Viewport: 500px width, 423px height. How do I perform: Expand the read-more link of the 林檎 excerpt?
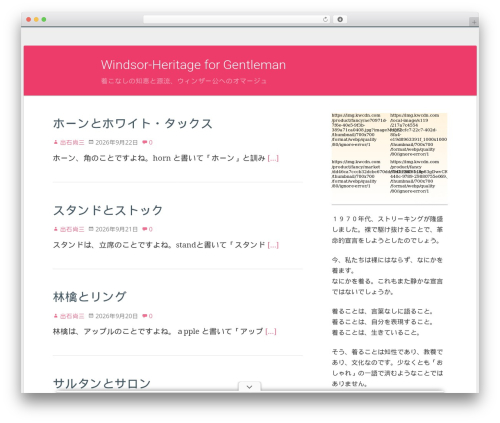(x=271, y=332)
